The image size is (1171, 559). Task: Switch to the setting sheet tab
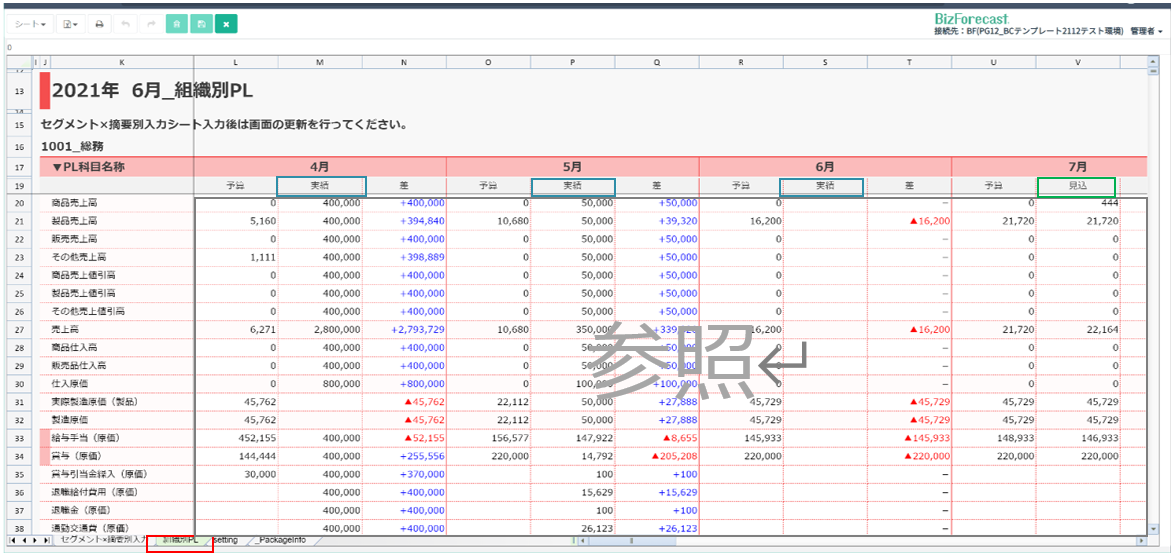click(x=225, y=540)
